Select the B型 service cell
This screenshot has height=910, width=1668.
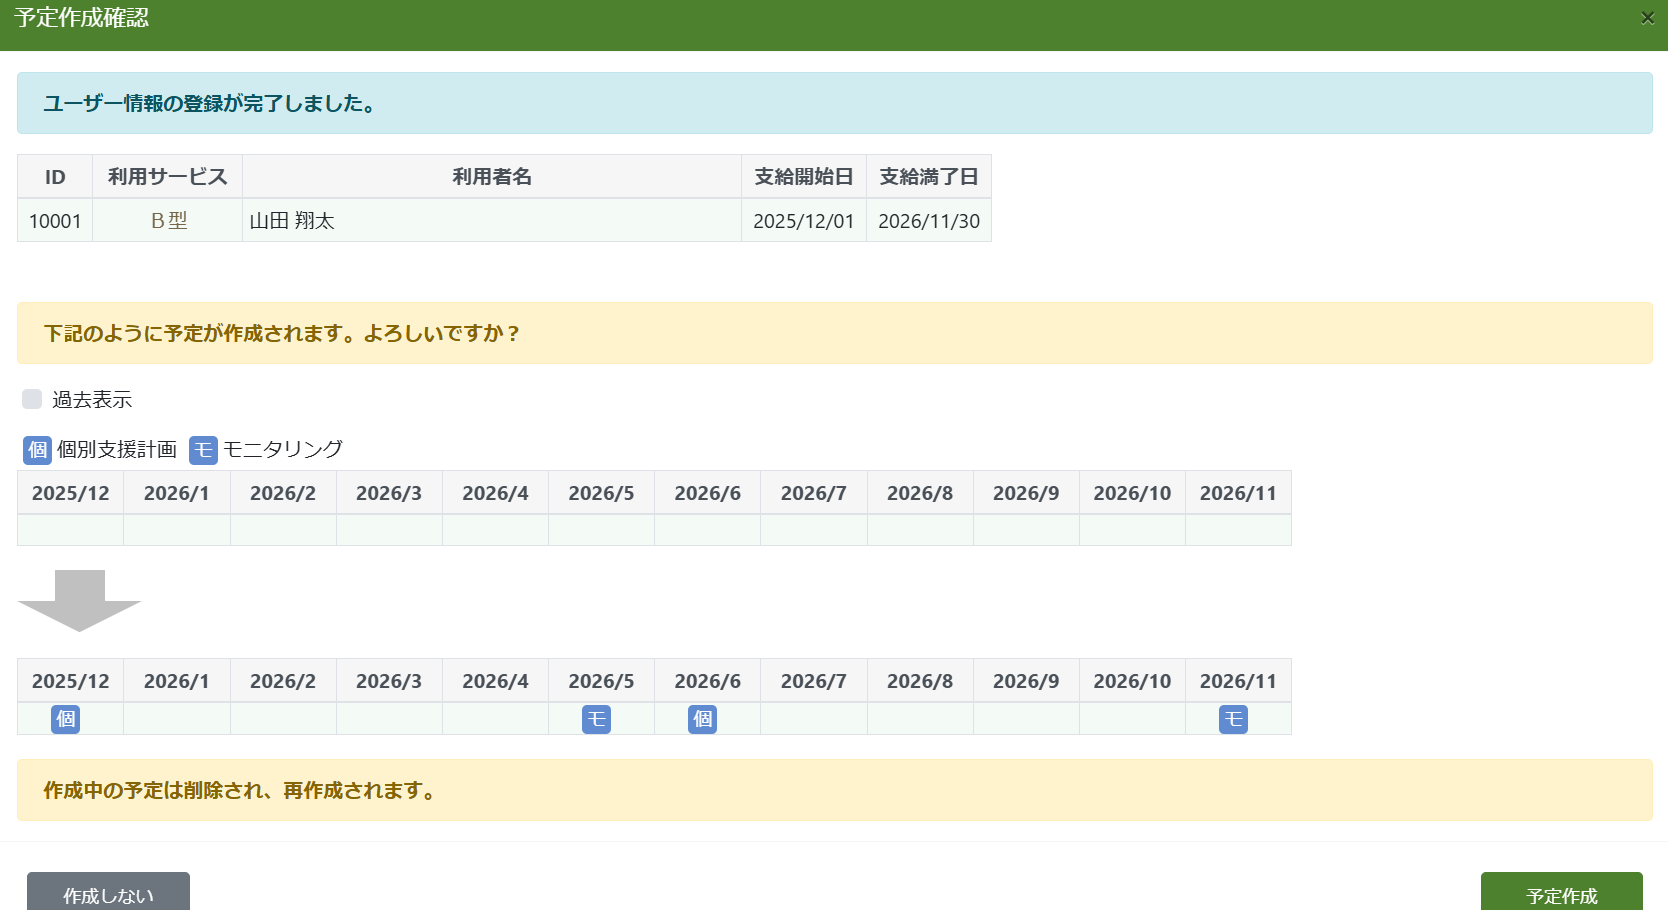click(x=168, y=221)
